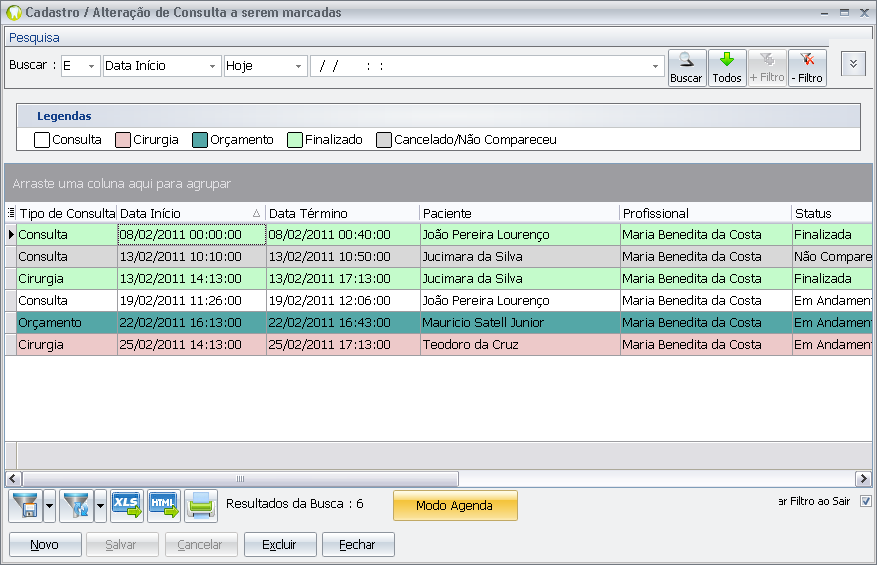The width and height of the screenshot is (877, 565).
Task: Sort by Data Início column header
Action: (x=191, y=213)
